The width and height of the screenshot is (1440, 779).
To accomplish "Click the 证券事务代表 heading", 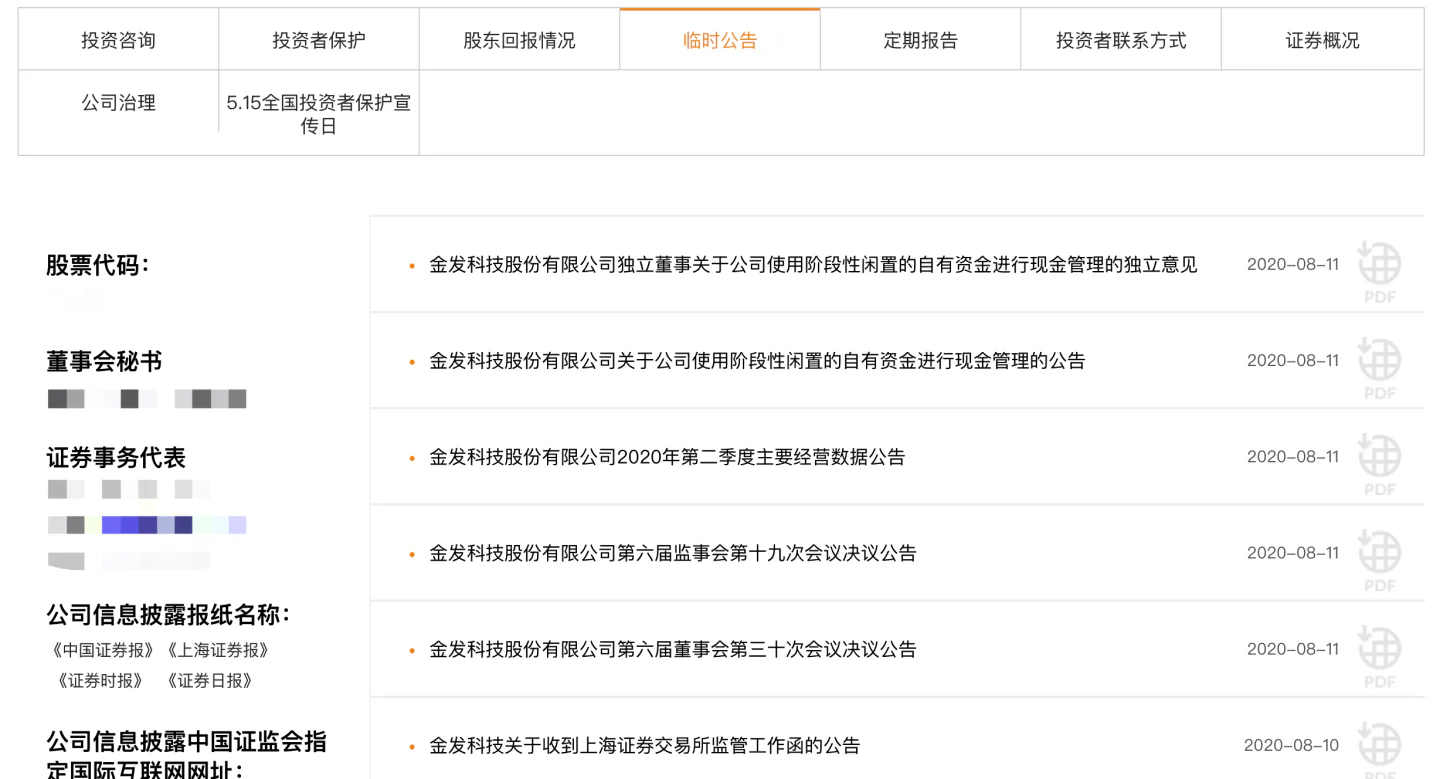I will tap(116, 458).
